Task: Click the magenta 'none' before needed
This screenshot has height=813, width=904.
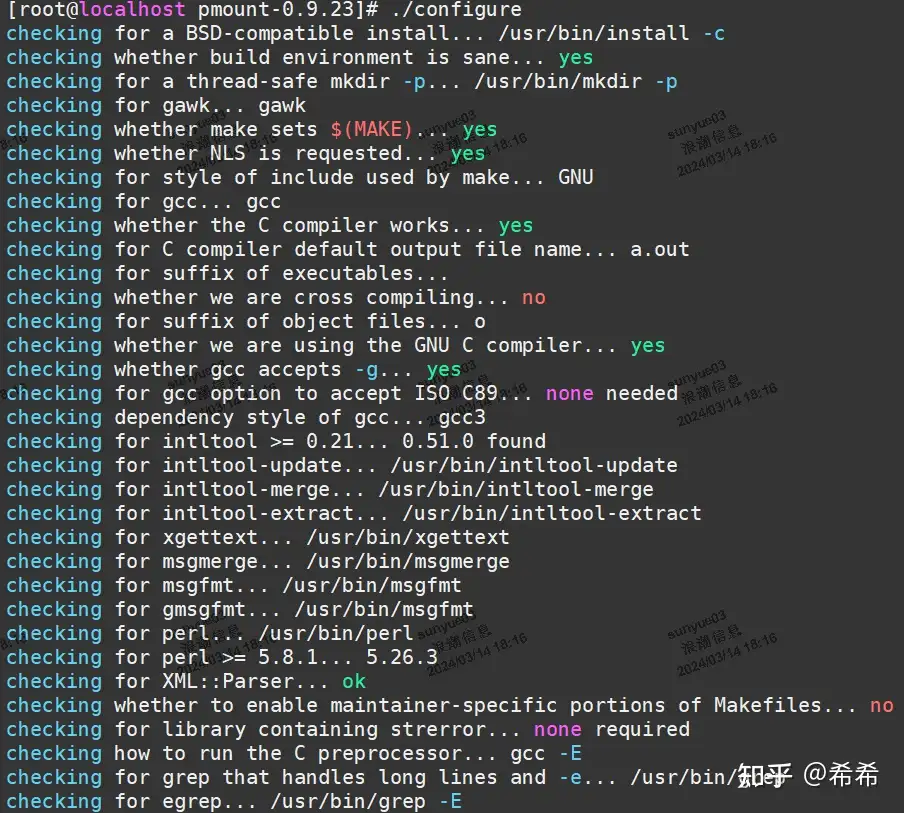Action: (x=570, y=393)
